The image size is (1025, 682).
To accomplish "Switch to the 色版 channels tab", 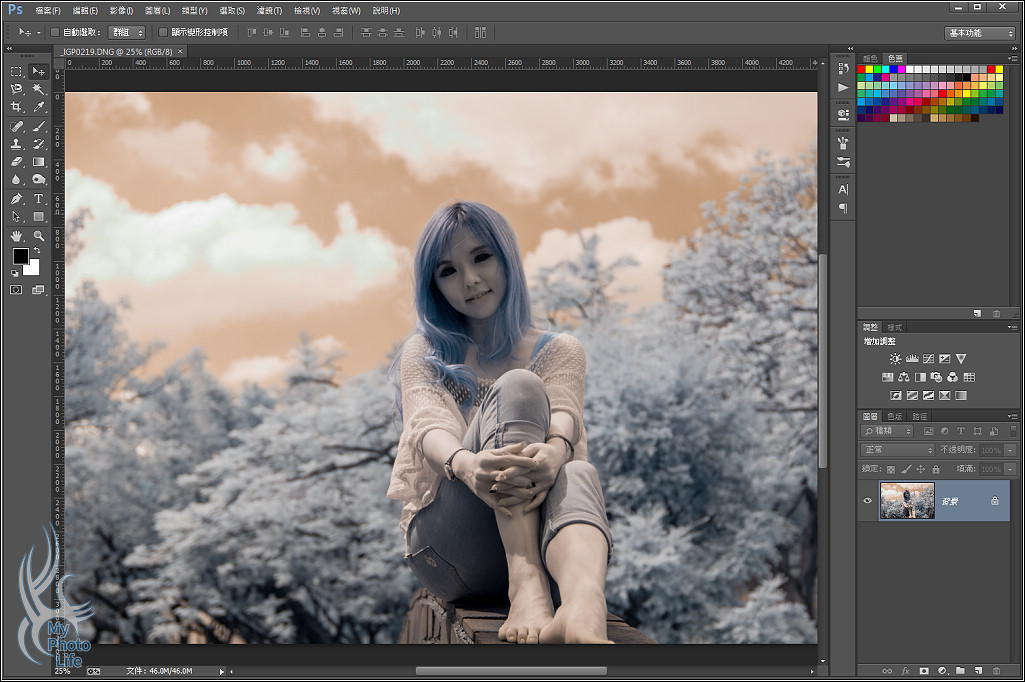I will click(x=894, y=416).
